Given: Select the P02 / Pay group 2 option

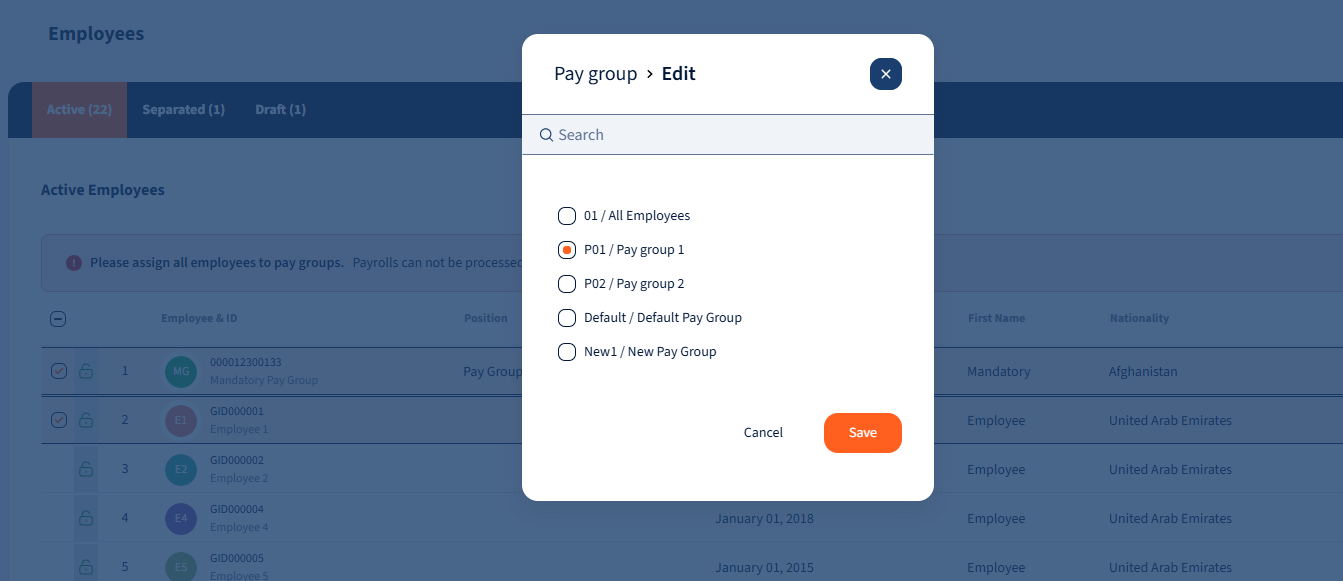Looking at the screenshot, I should [567, 284].
